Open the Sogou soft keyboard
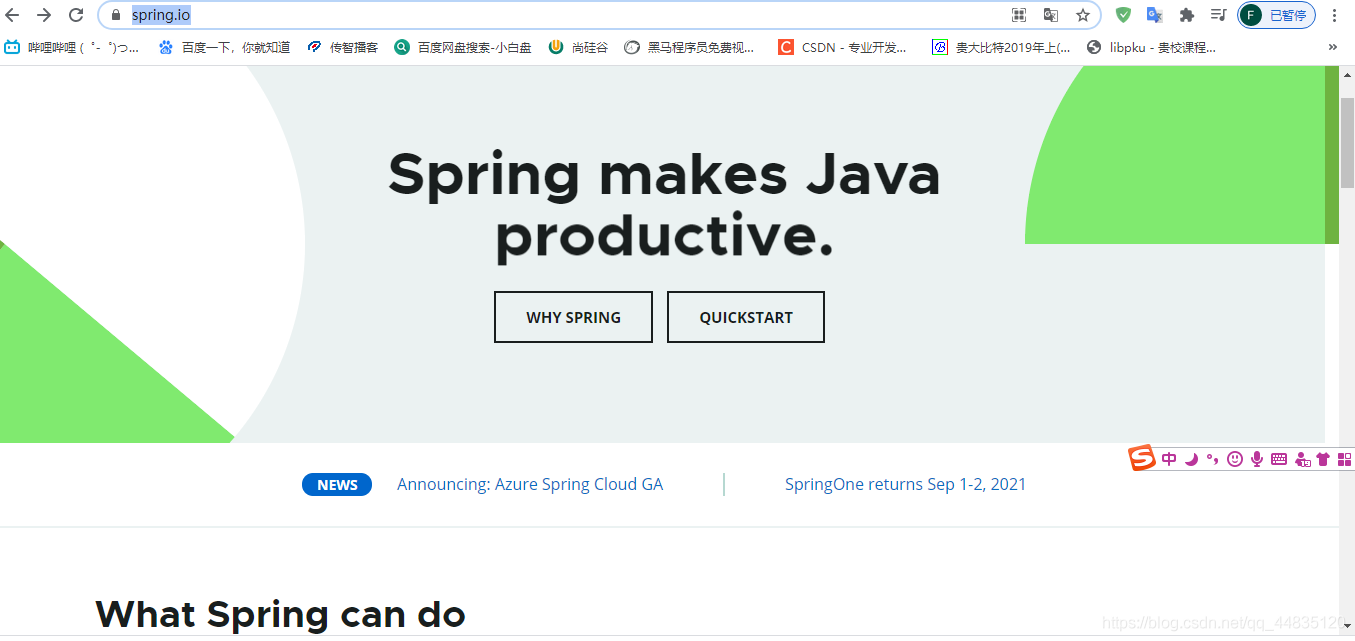 pos(1279,459)
